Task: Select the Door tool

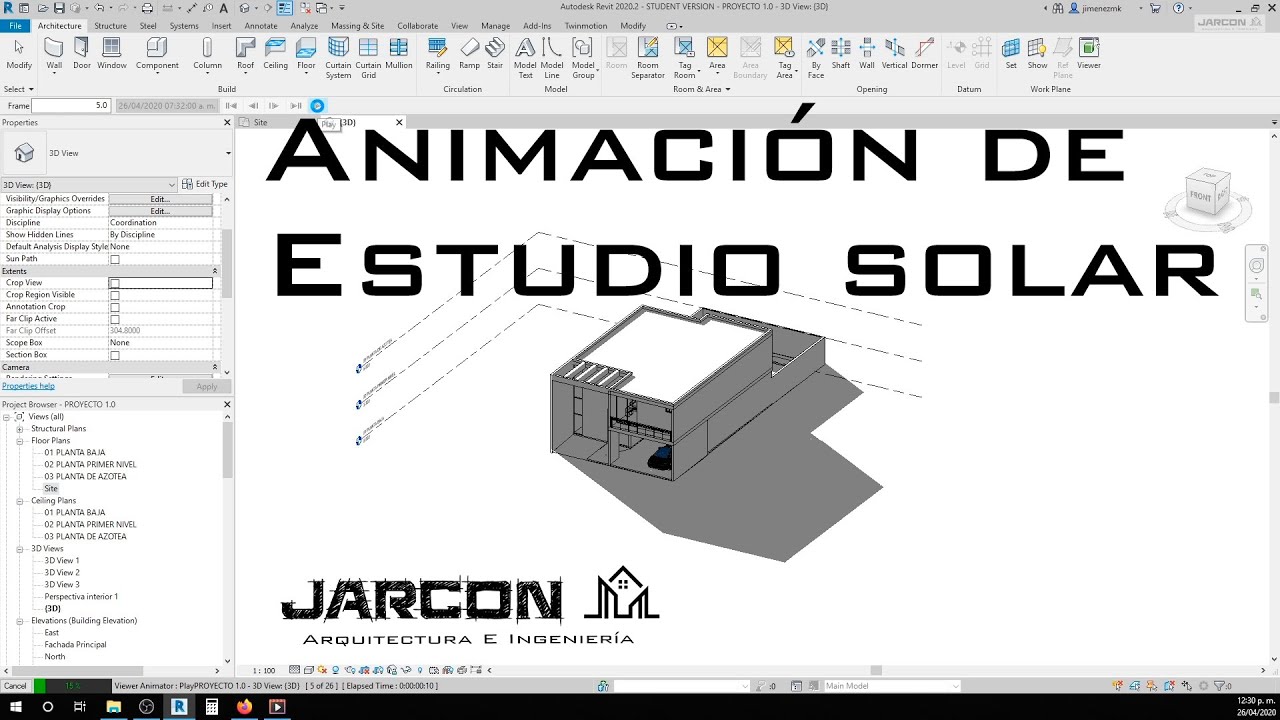Action: (x=82, y=53)
